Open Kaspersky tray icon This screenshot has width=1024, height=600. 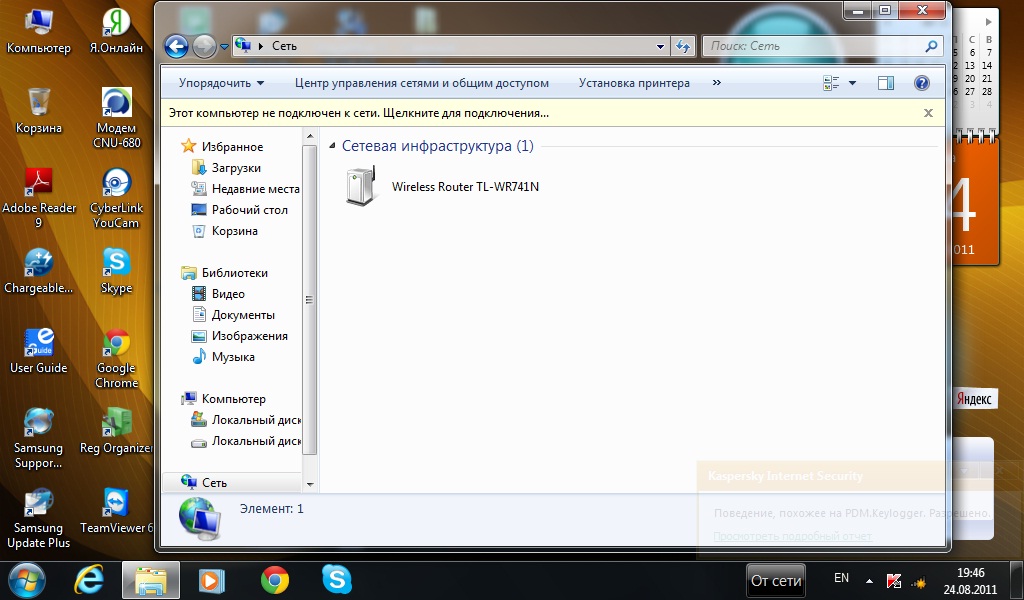(893, 580)
